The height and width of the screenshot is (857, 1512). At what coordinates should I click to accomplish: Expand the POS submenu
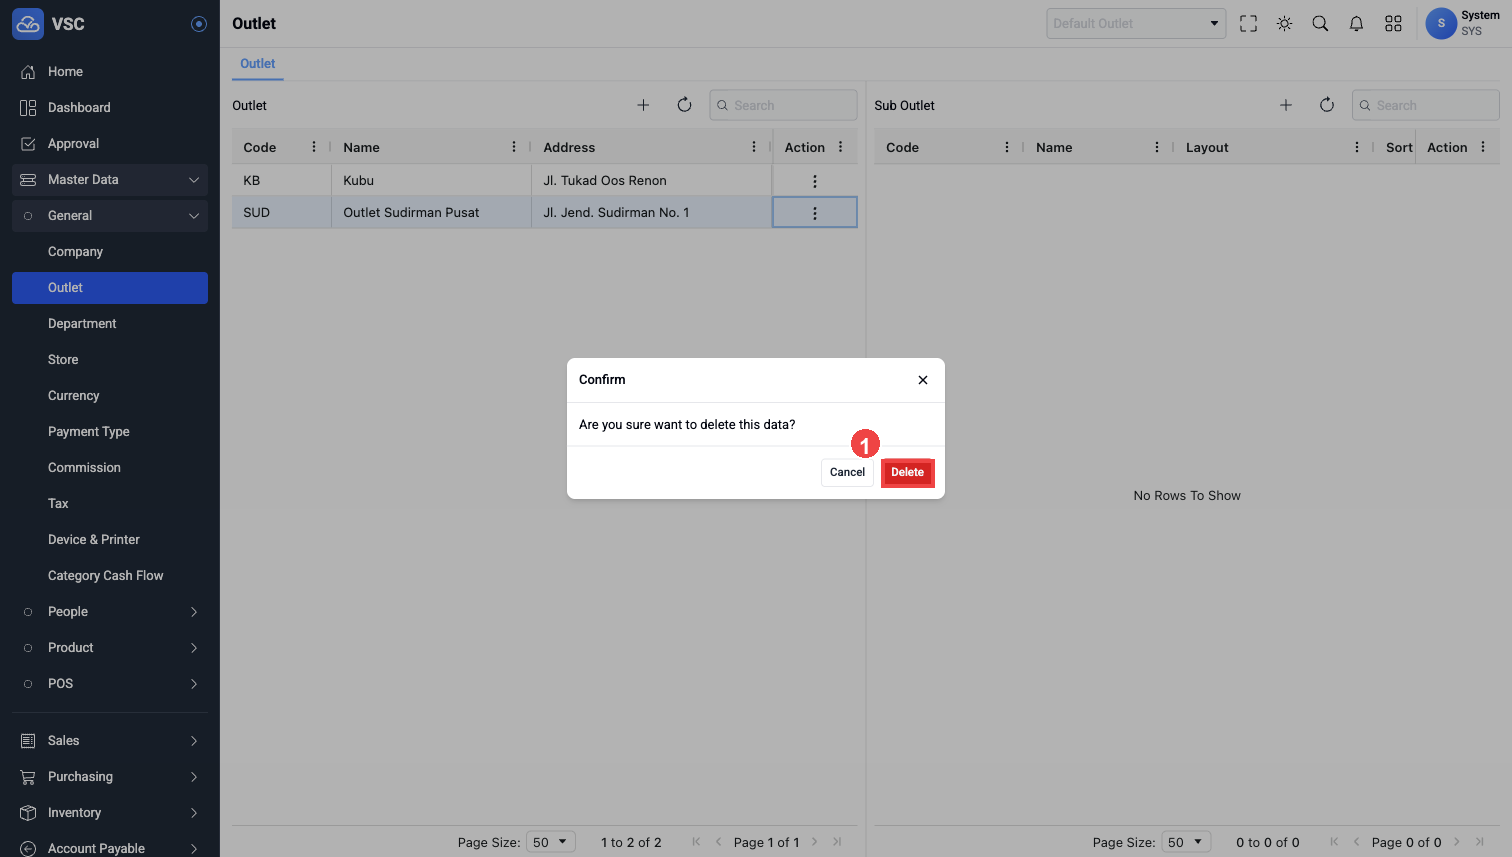[x=110, y=684]
